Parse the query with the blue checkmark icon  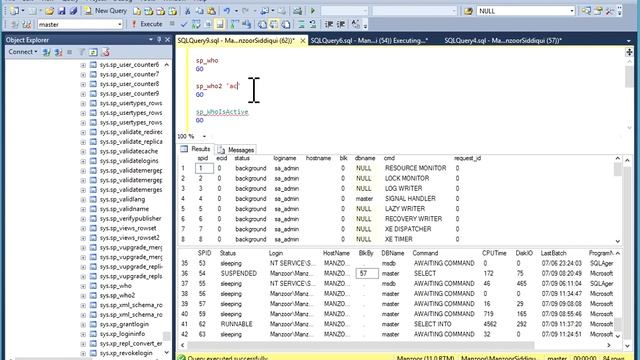coord(184,24)
